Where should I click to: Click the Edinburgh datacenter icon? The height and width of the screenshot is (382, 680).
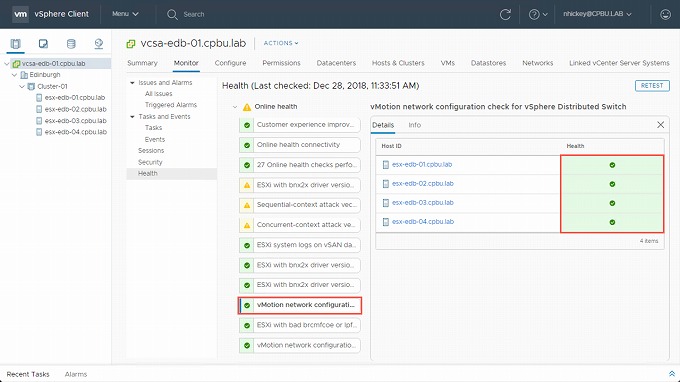24,75
